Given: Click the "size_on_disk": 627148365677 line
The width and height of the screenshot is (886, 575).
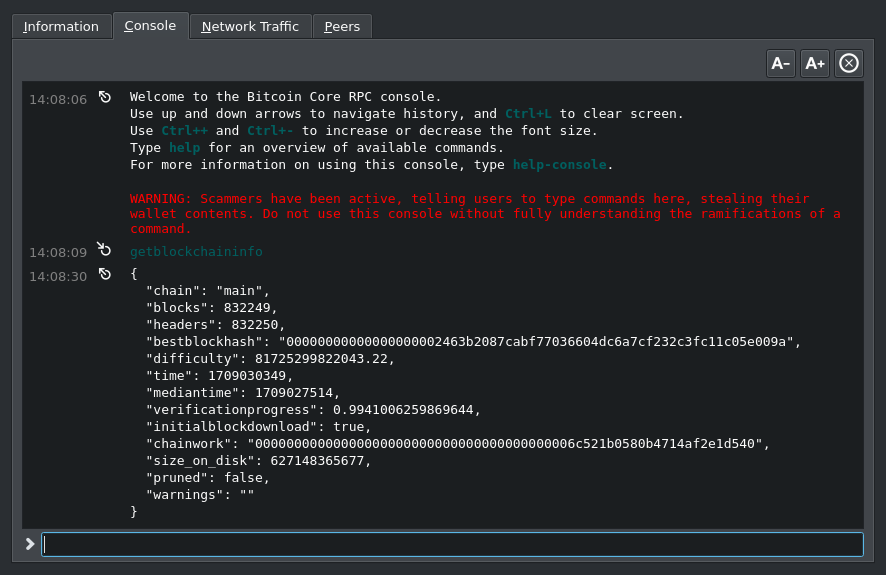Looking at the screenshot, I should 259,461.
